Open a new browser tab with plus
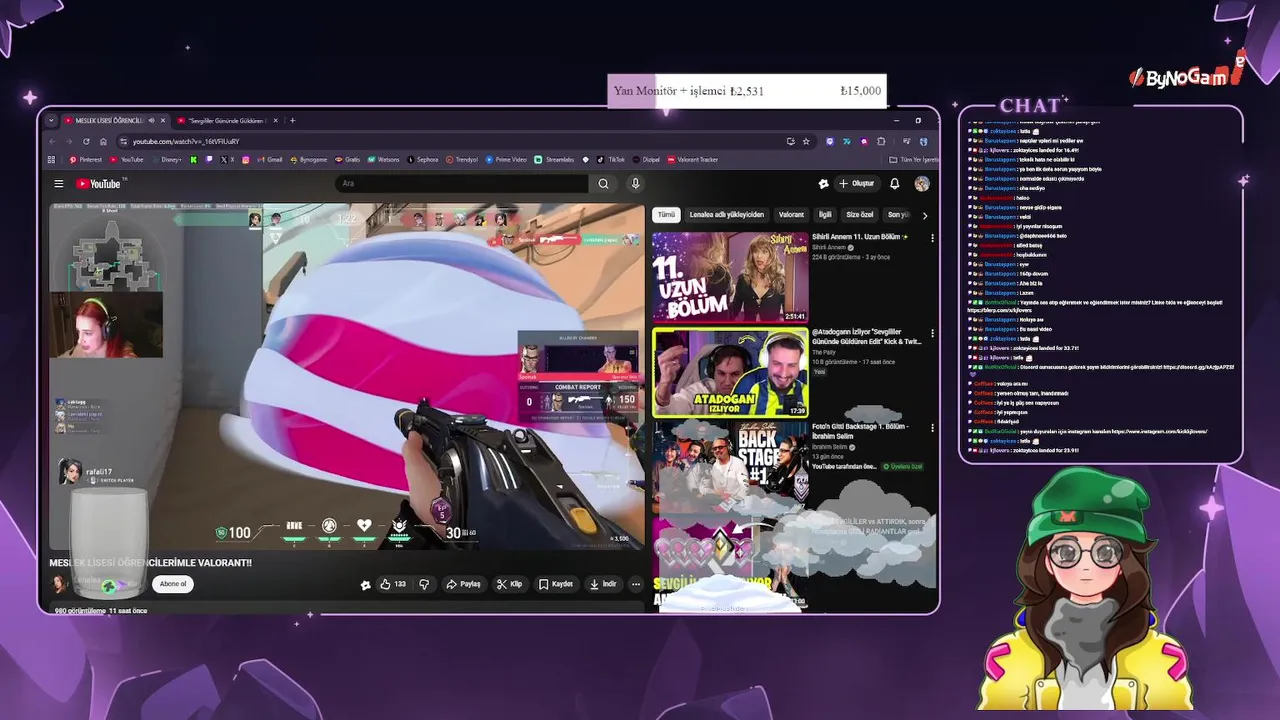 [292, 121]
